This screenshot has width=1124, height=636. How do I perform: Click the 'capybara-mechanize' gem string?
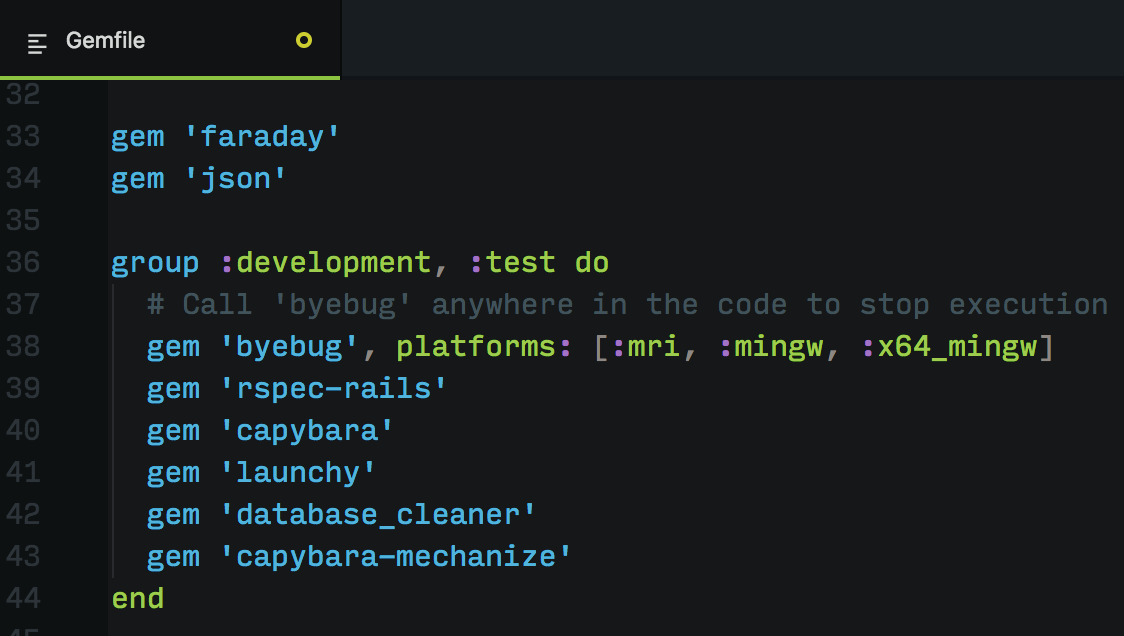pos(398,556)
